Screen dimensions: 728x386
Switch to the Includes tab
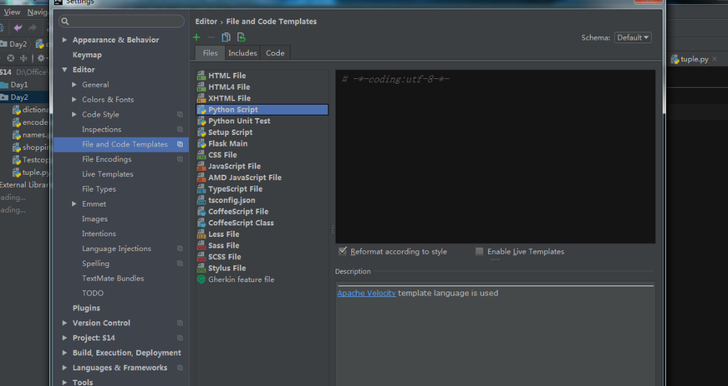coord(242,53)
